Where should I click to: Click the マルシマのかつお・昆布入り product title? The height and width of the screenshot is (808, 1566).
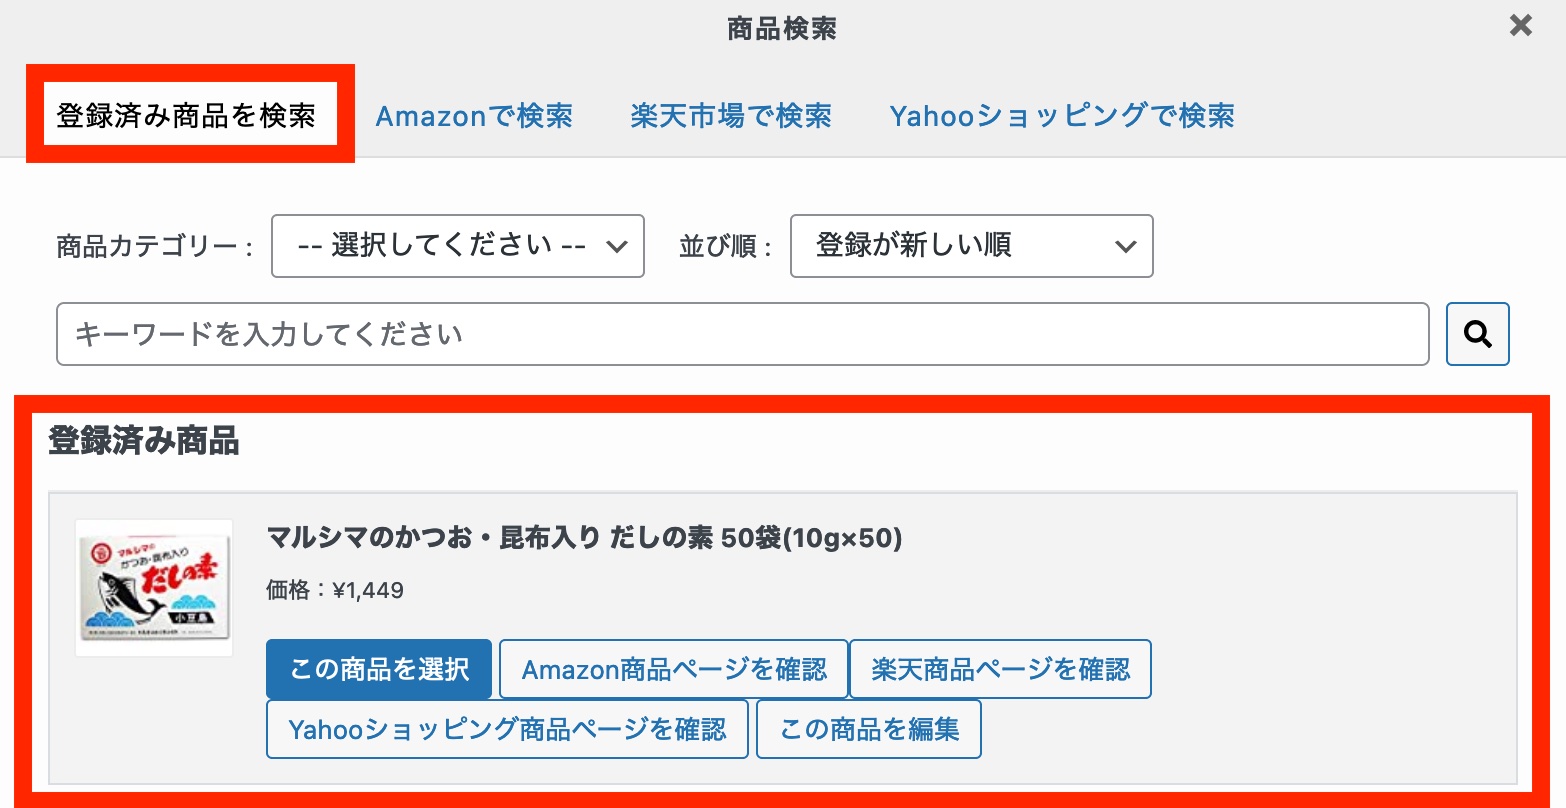(x=585, y=538)
